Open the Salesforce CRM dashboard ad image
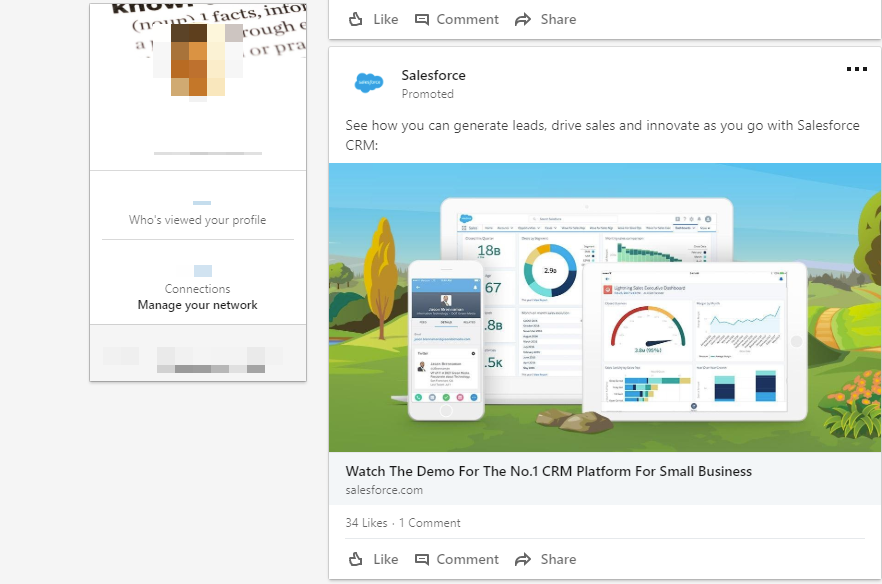This screenshot has width=882, height=584. [x=605, y=307]
